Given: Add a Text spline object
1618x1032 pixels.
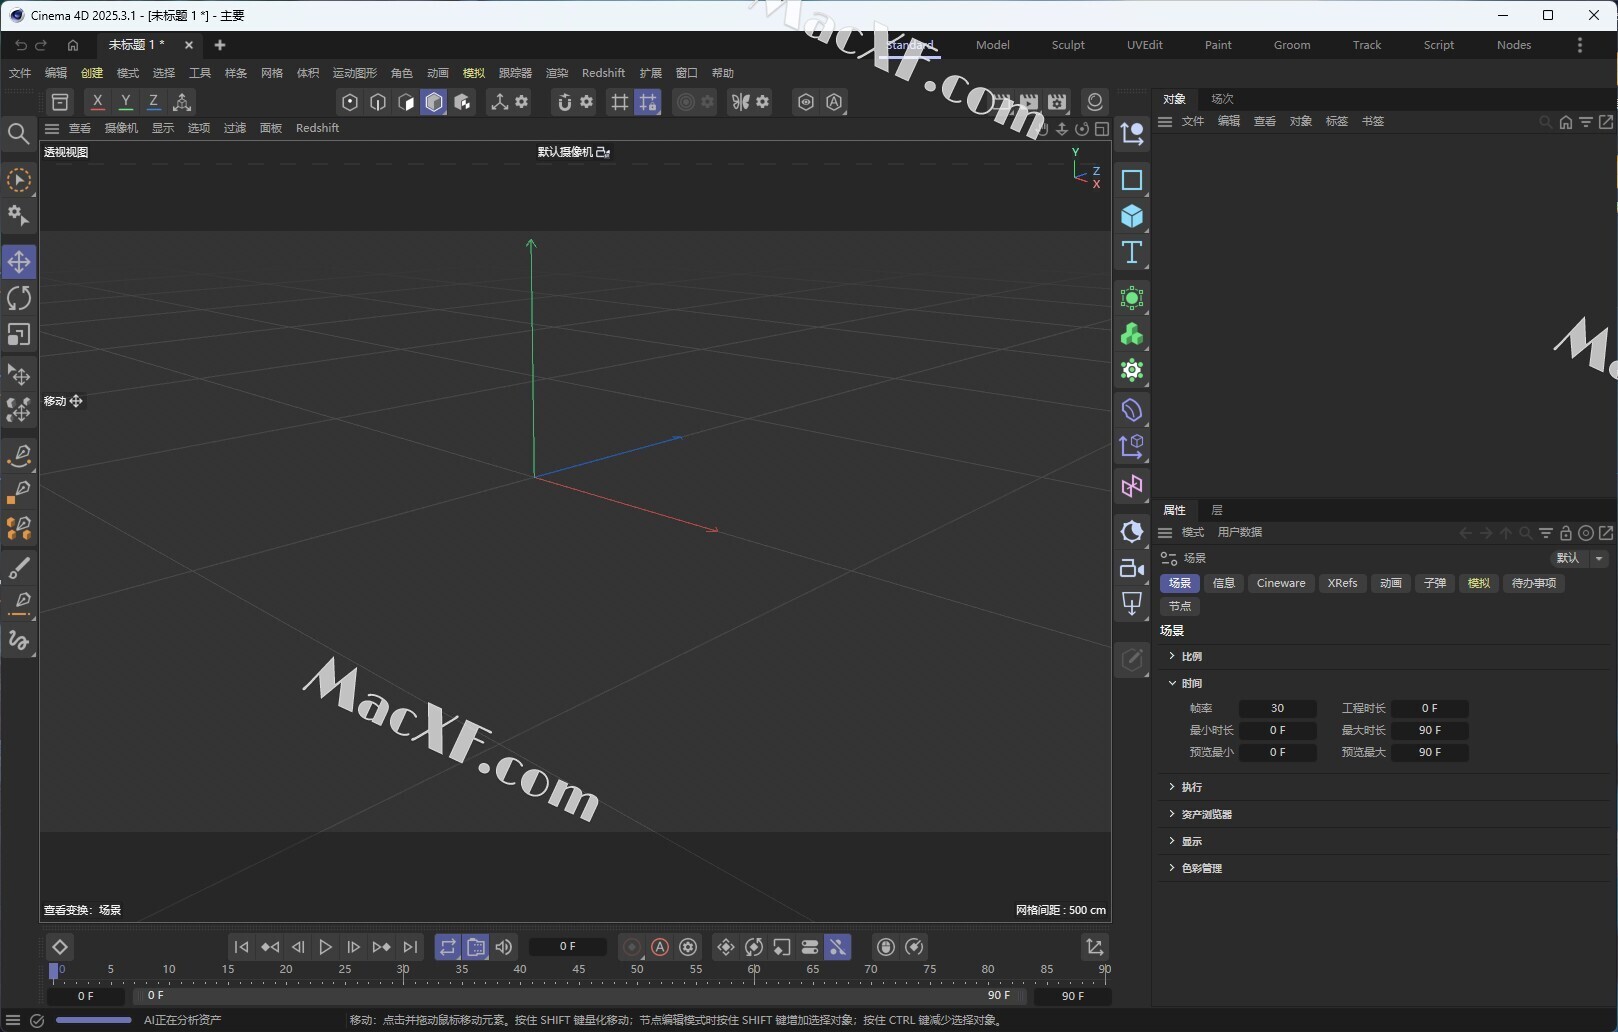Looking at the screenshot, I should coord(1132,252).
